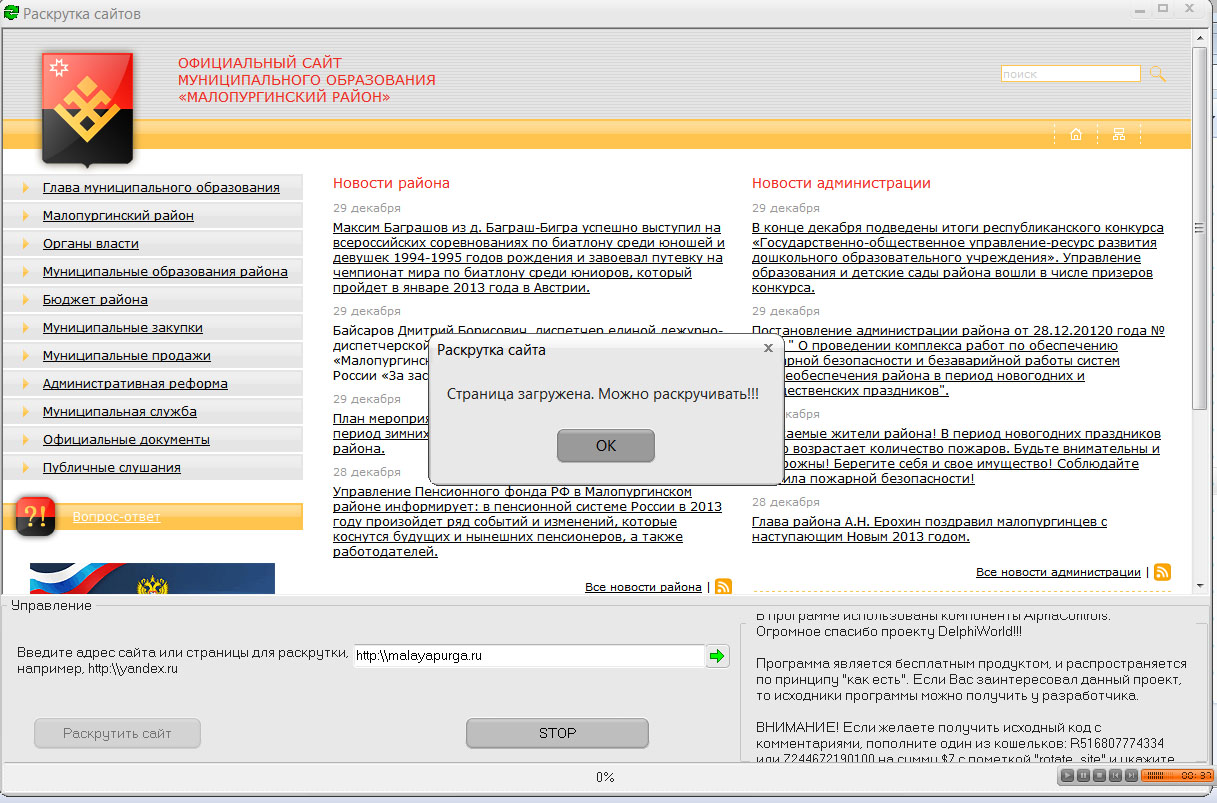
Task: Pause playback in the media player widget
Action: coord(1083,775)
